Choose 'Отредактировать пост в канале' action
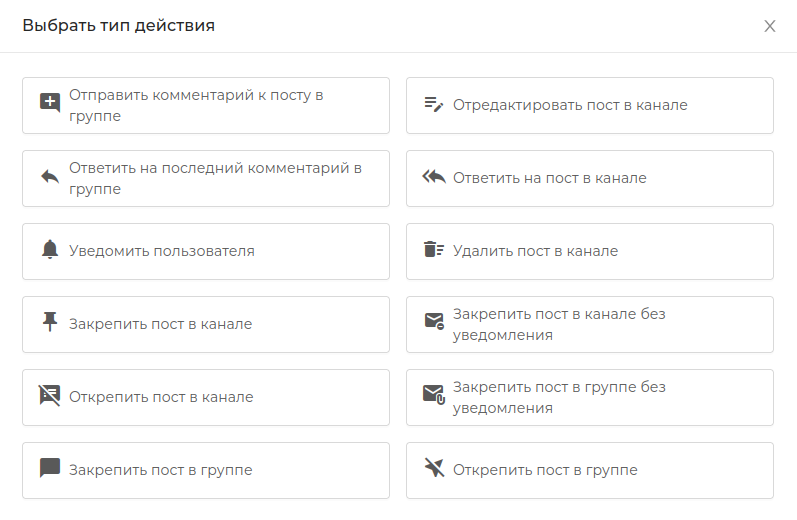 pyautogui.click(x=590, y=106)
